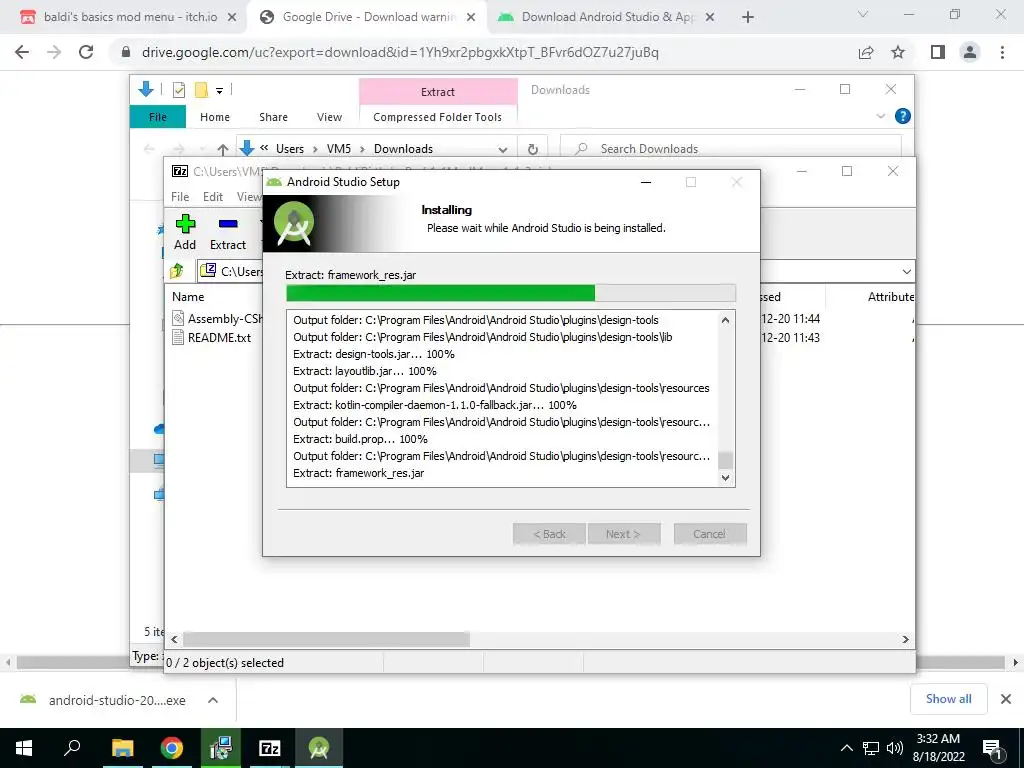Click the 7-Zip horizontal scrollbar thumb

326,639
